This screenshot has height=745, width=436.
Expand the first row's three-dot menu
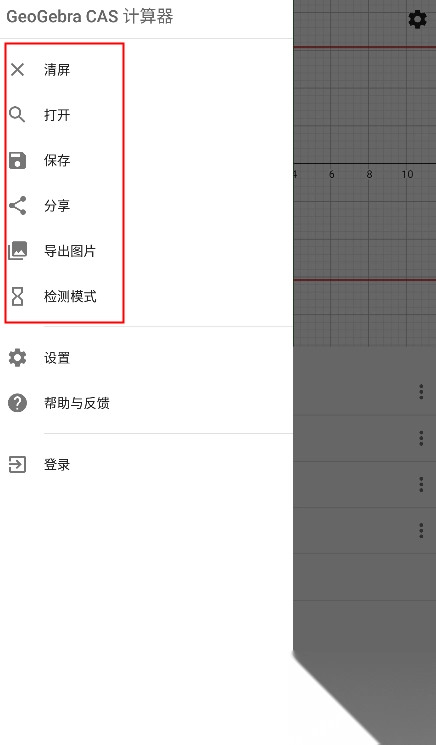pyautogui.click(x=421, y=392)
